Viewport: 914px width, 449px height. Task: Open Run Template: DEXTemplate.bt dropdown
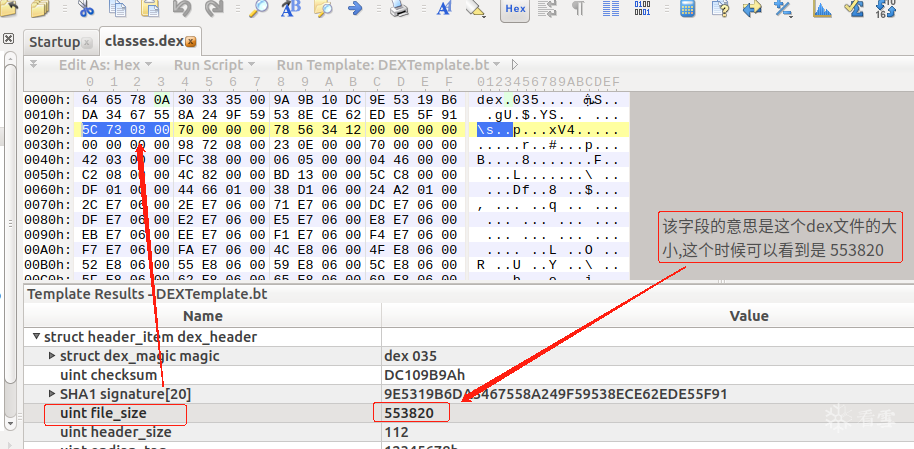click(388, 65)
